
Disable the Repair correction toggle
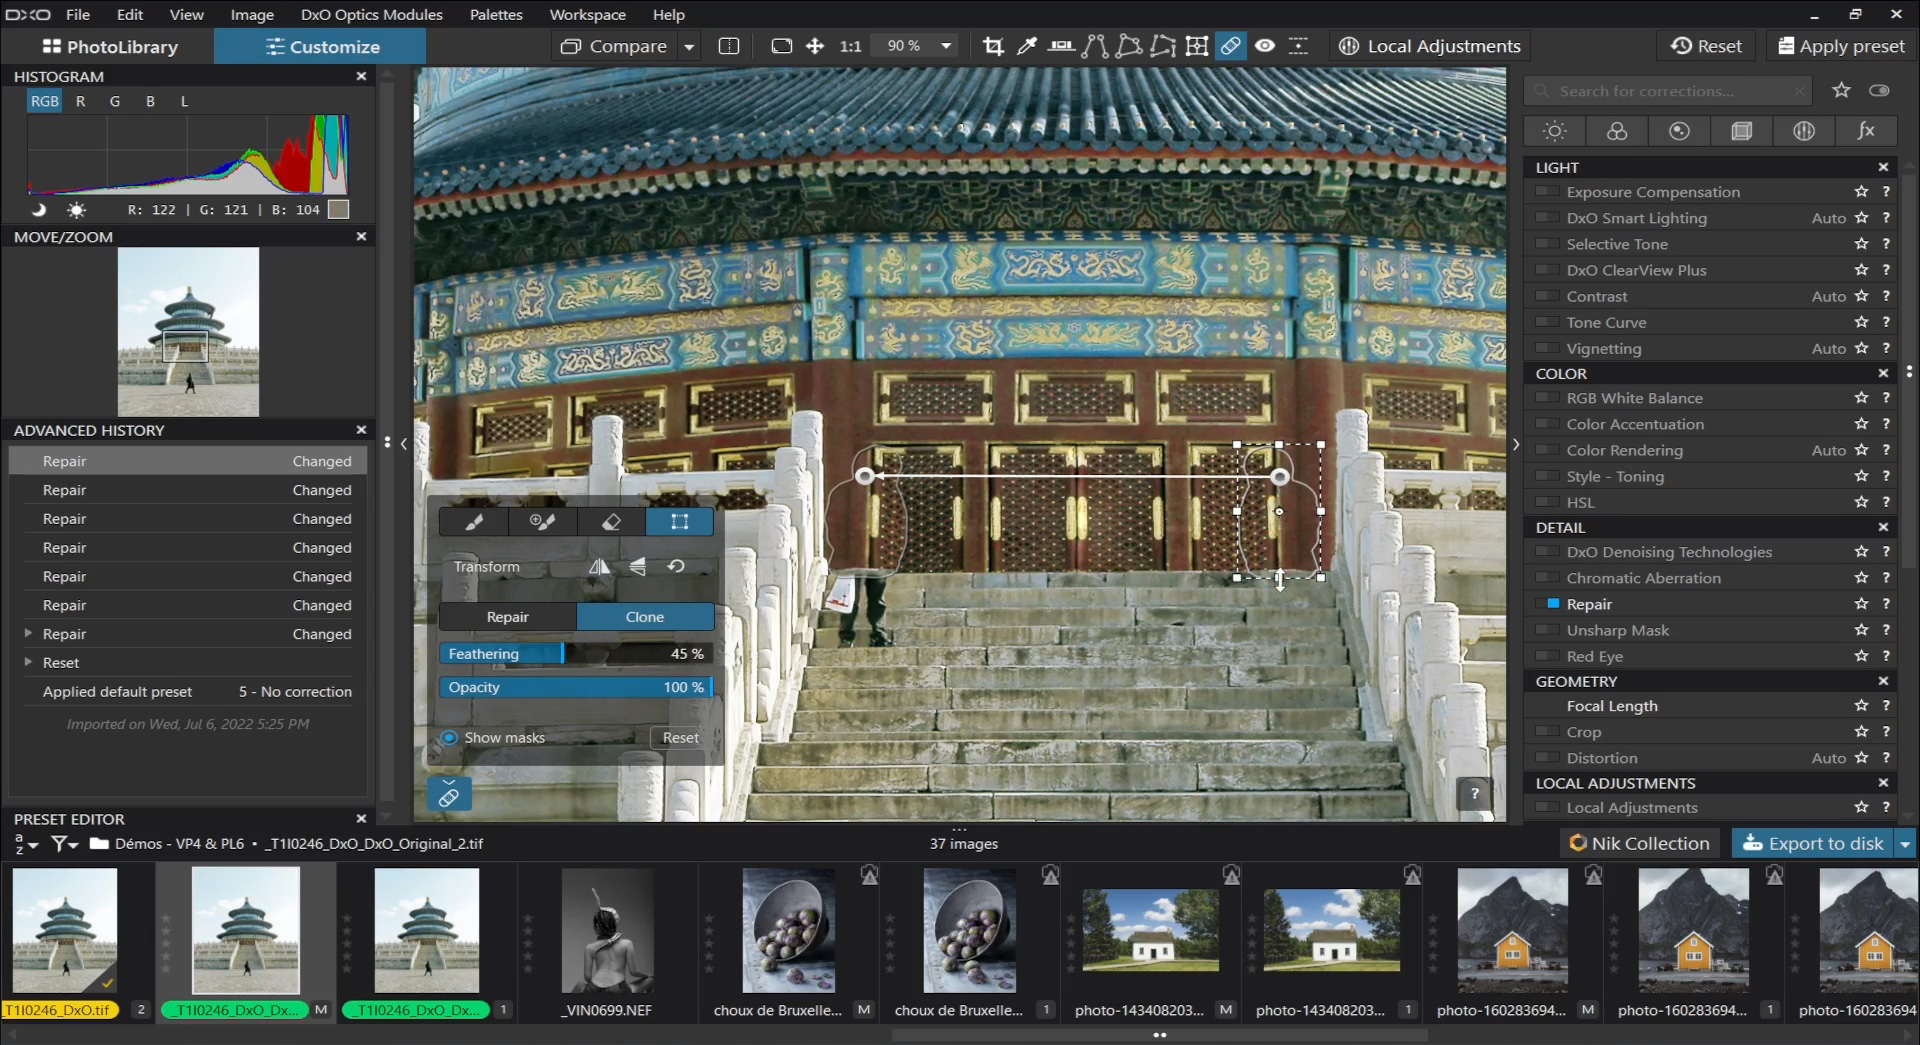point(1548,603)
